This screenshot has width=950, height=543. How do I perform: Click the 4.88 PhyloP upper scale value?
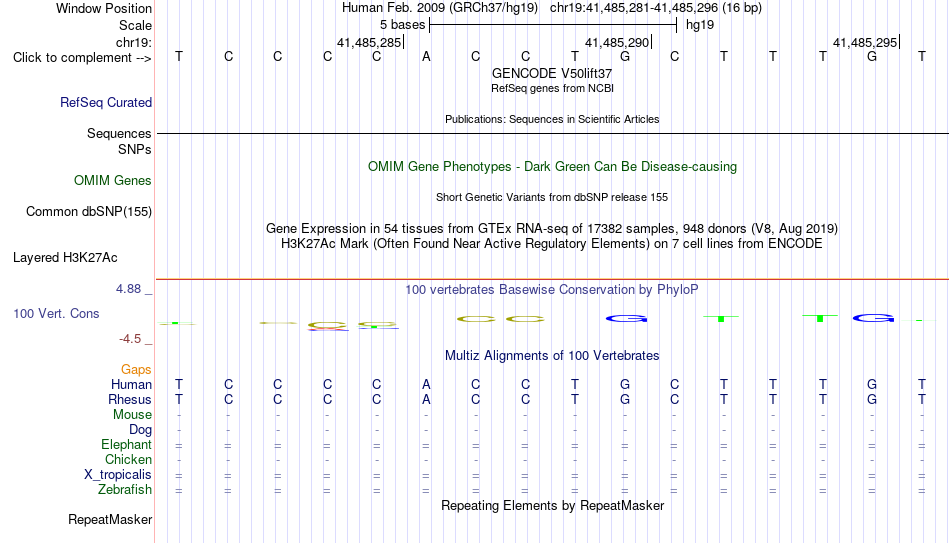tap(128, 289)
